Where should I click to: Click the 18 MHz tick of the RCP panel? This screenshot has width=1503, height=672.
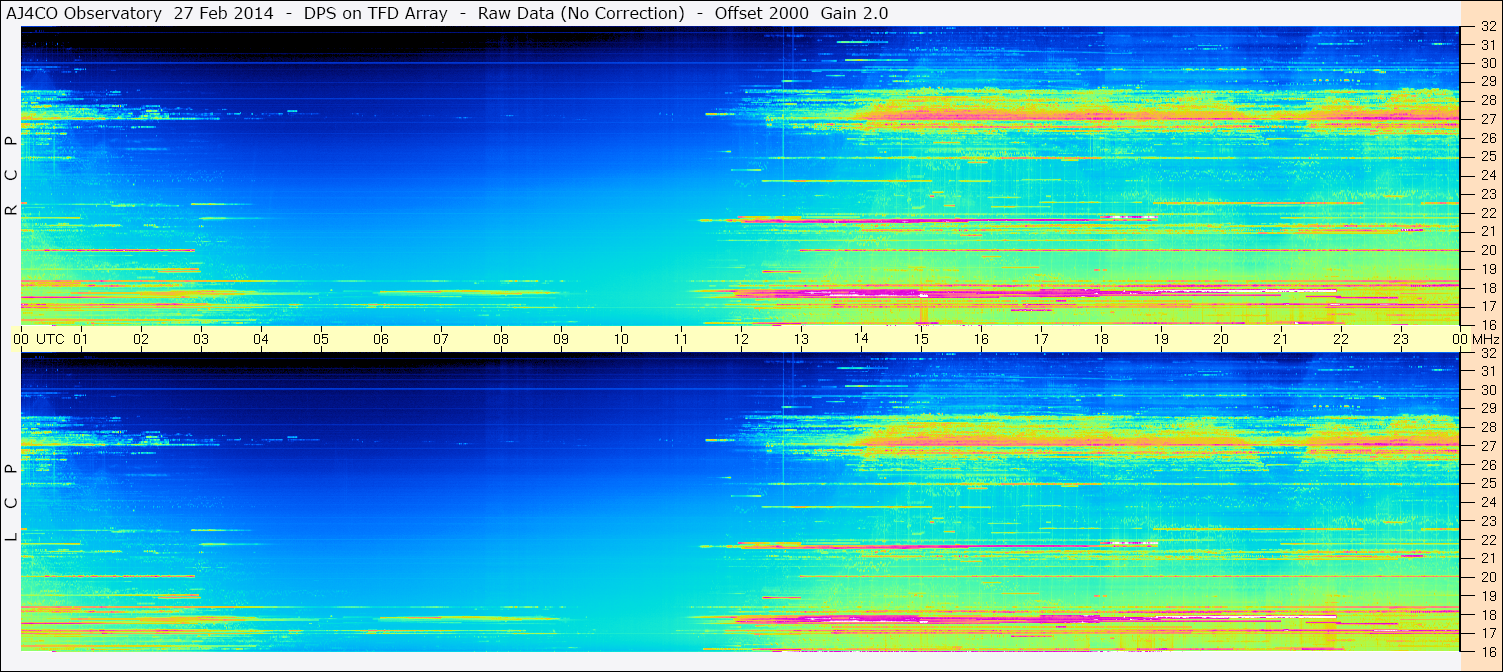1488,288
